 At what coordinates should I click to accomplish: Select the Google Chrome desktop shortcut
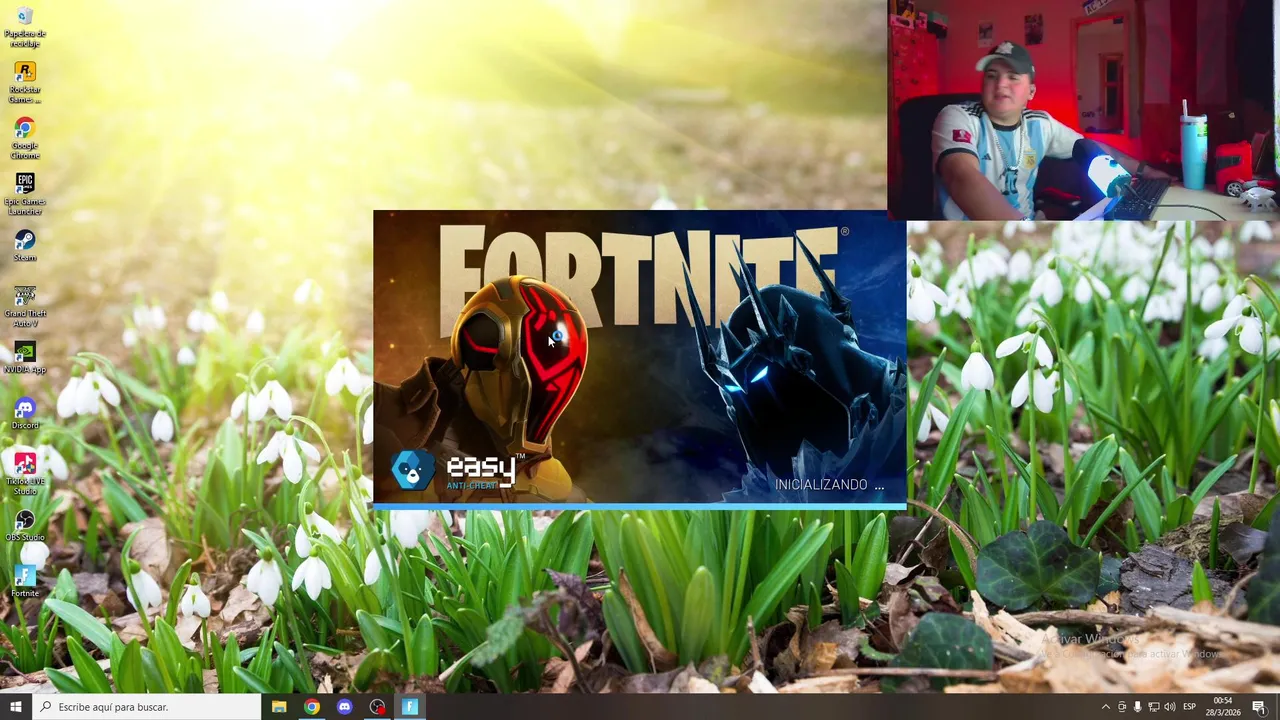[25, 139]
